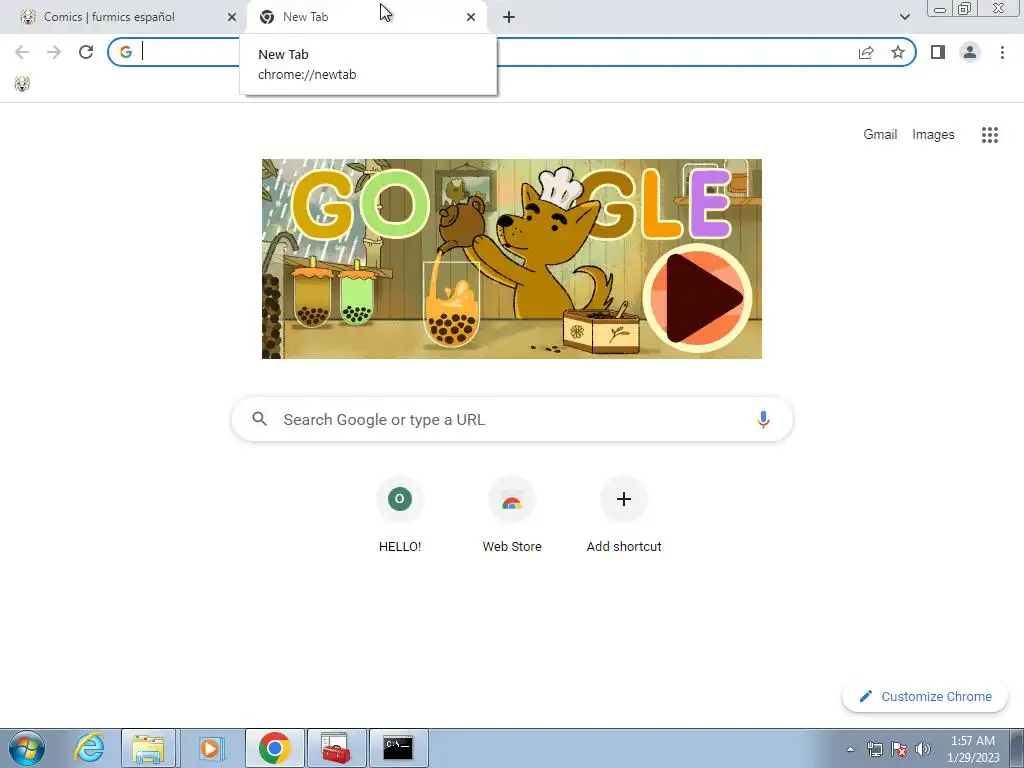Open the HELLO! shortcut
Screen dimensions: 1024x768
click(x=400, y=515)
